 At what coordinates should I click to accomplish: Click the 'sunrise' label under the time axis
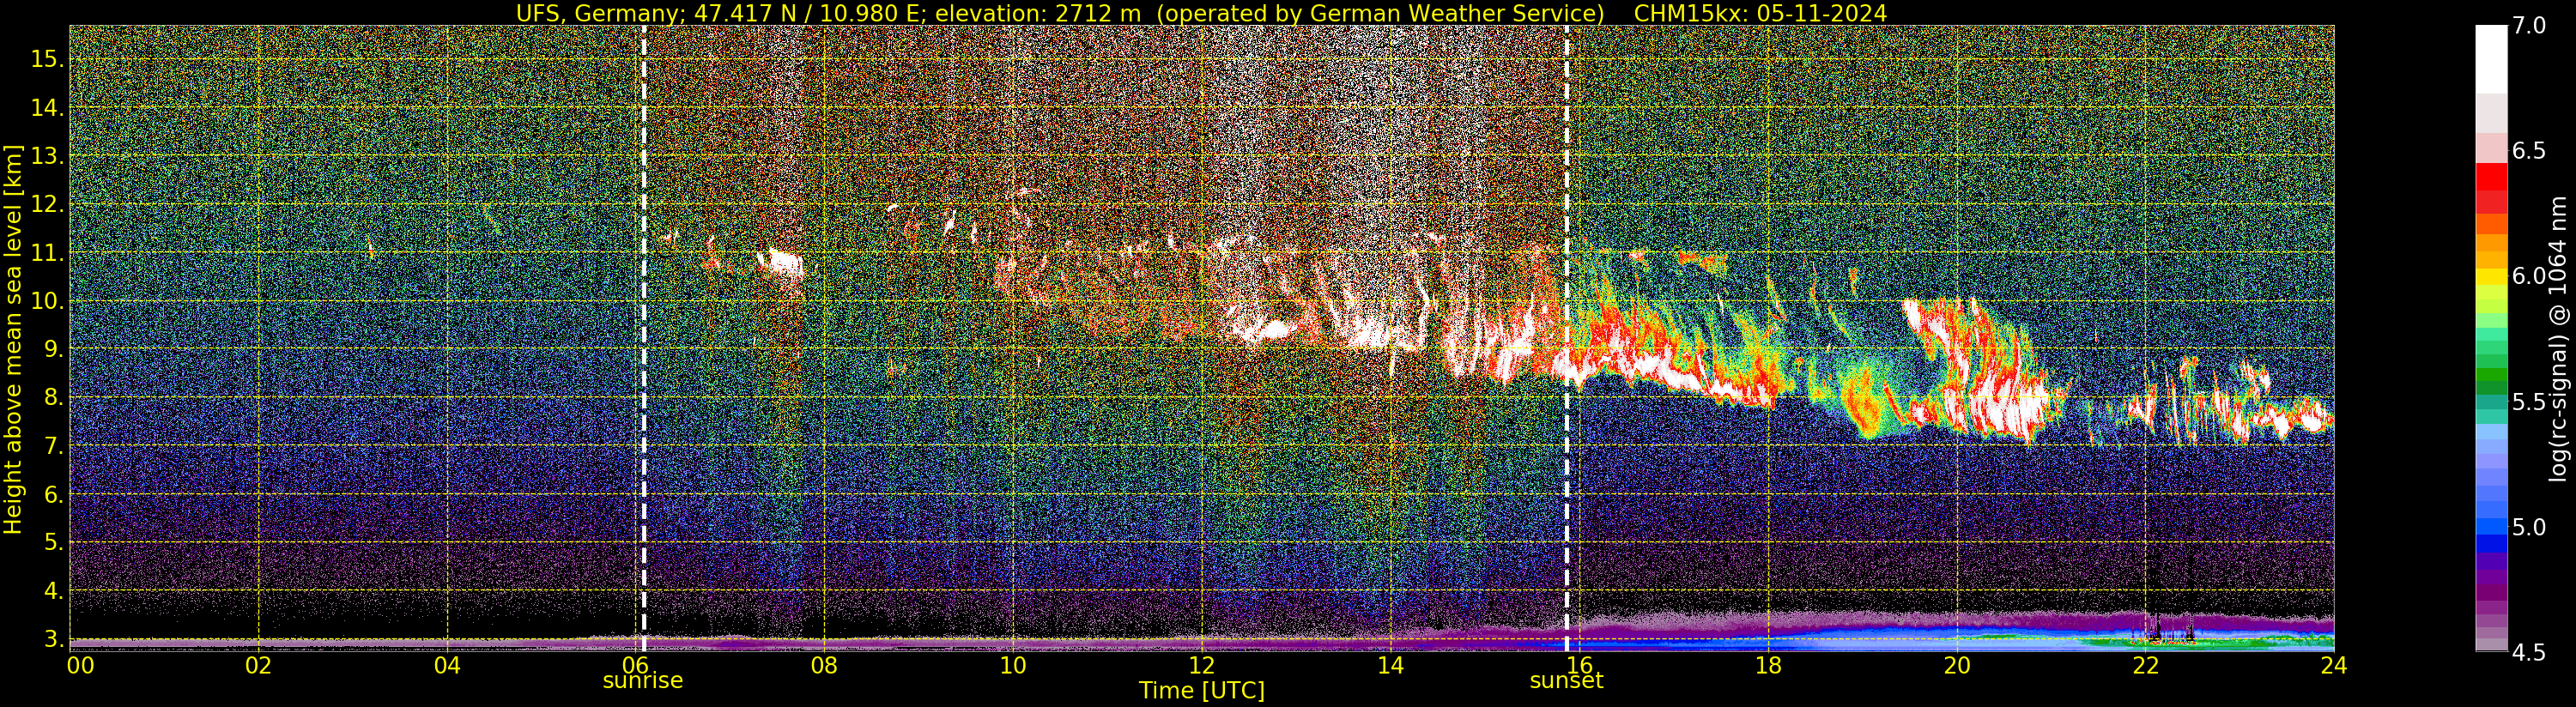point(642,681)
